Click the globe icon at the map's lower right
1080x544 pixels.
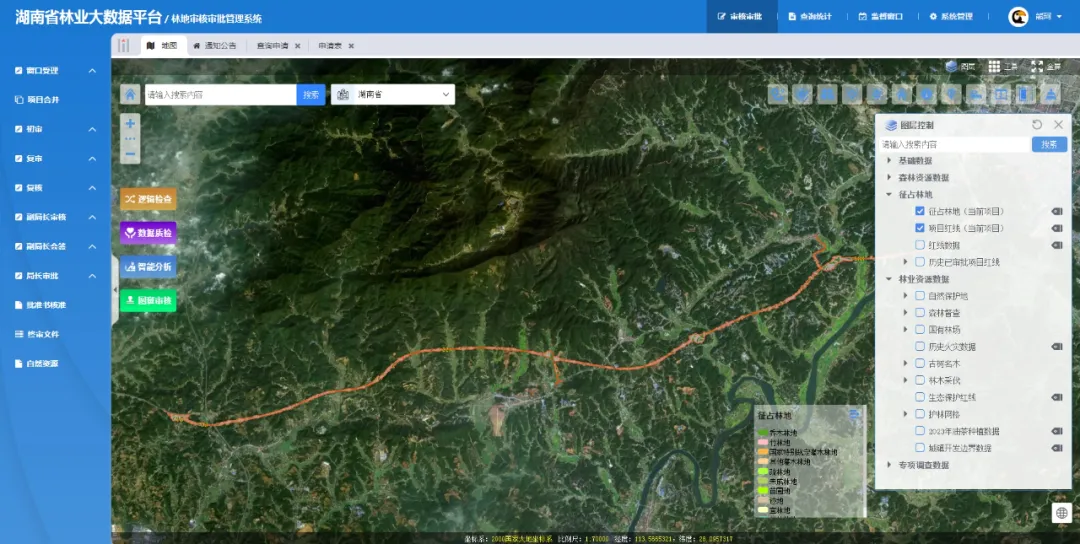pyautogui.click(x=1061, y=513)
